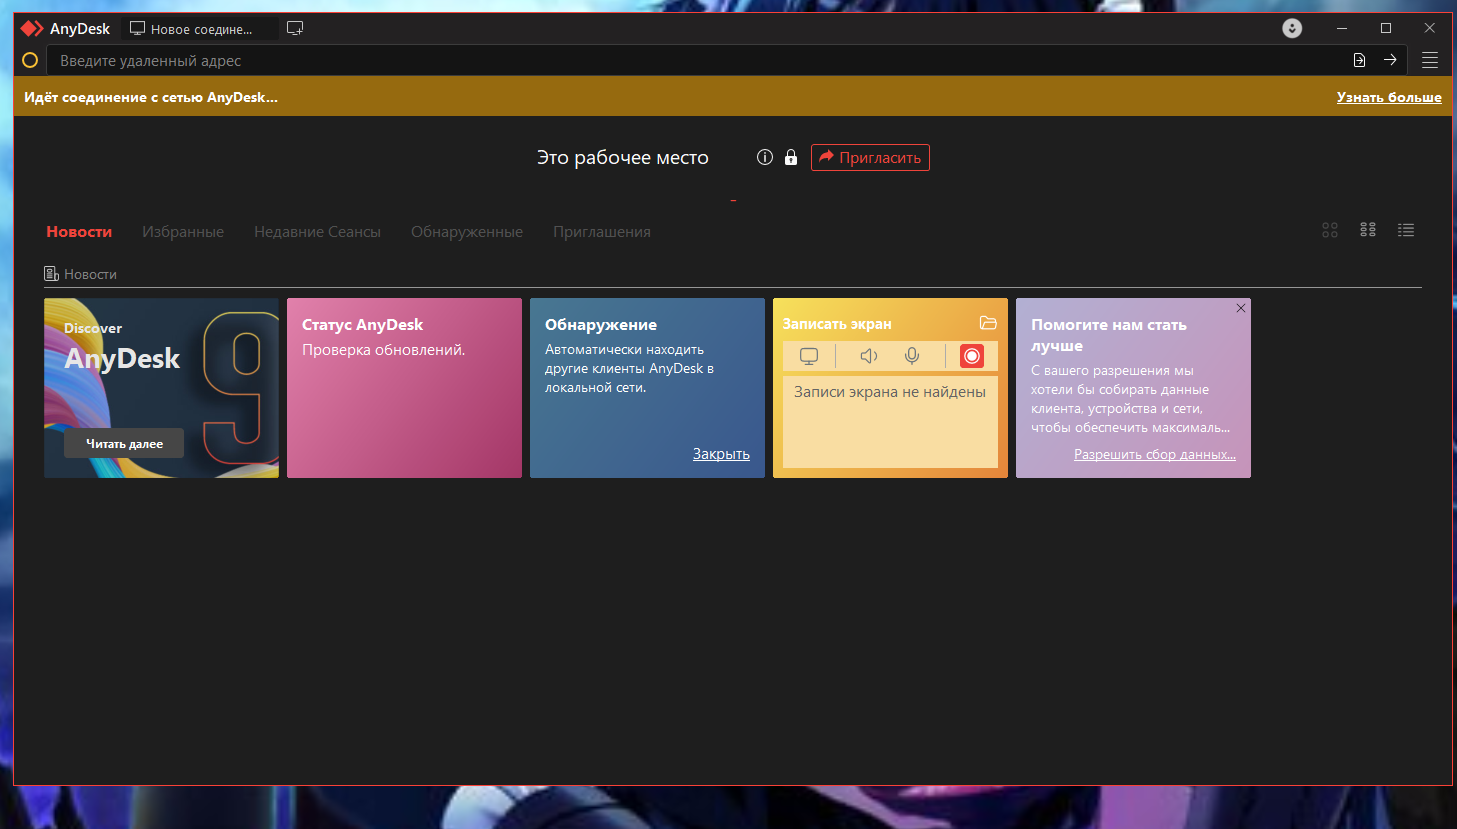Click the 'Новости' section header icon
The image size is (1457, 829).
(x=51, y=274)
